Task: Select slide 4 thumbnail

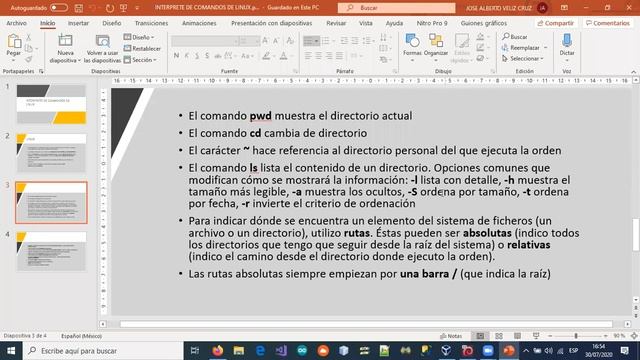Action: coord(51,251)
